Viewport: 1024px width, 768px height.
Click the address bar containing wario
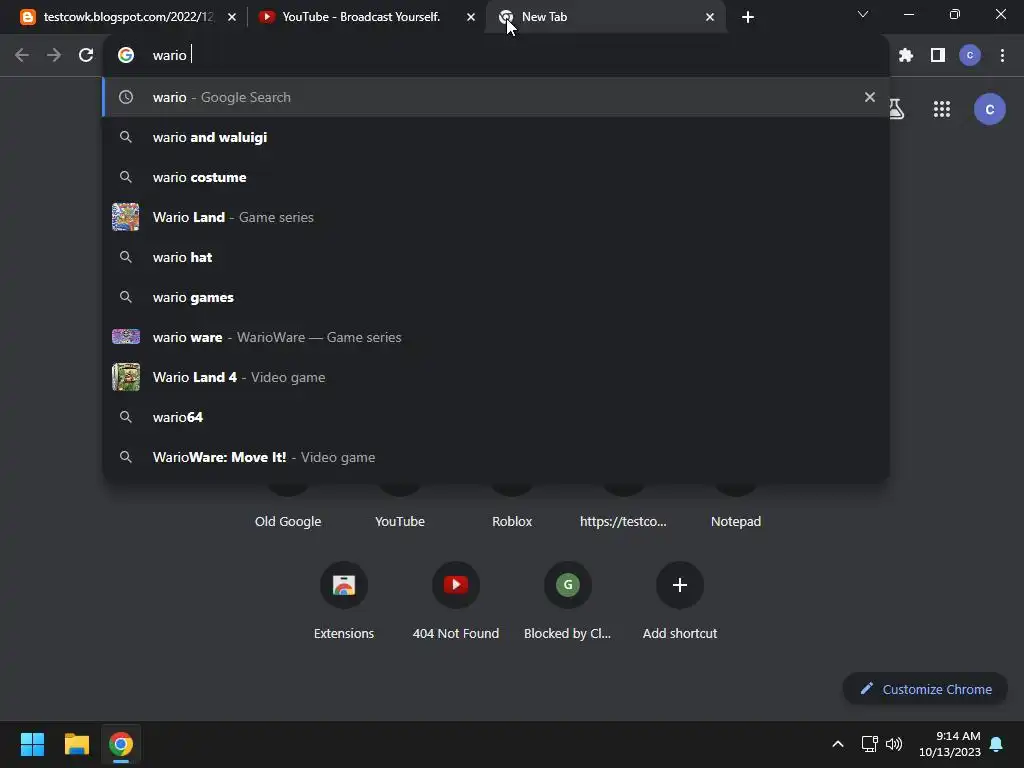[x=496, y=55]
